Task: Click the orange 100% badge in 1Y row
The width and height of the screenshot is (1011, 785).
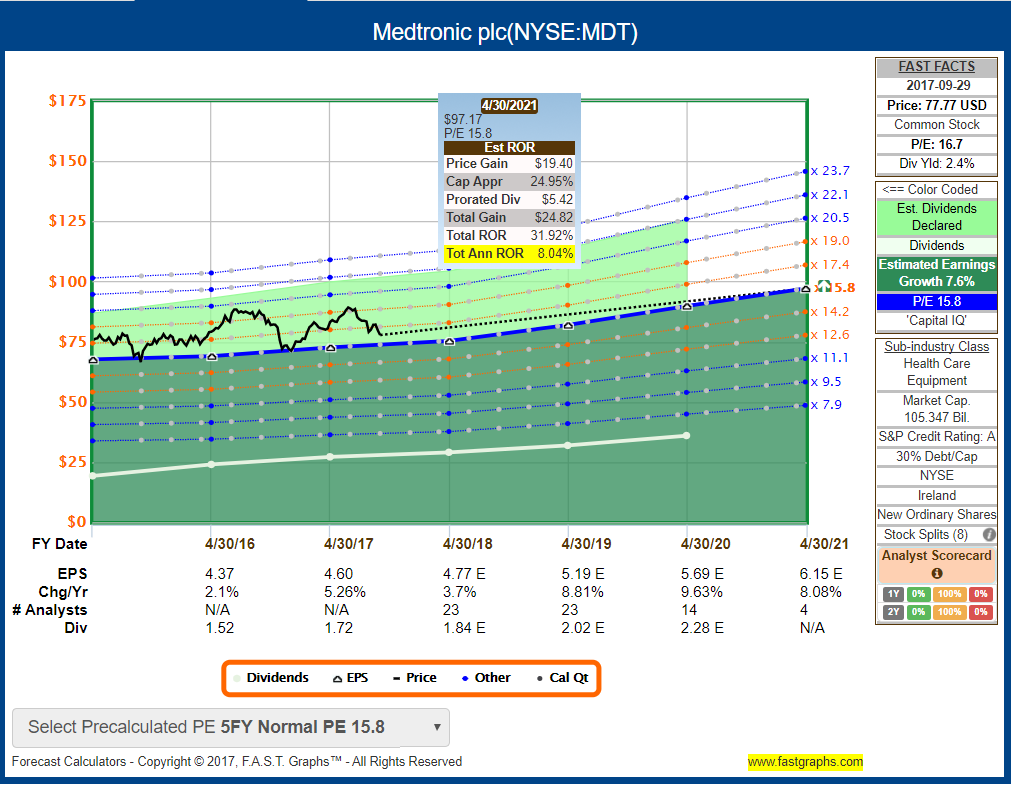Action: tap(949, 594)
